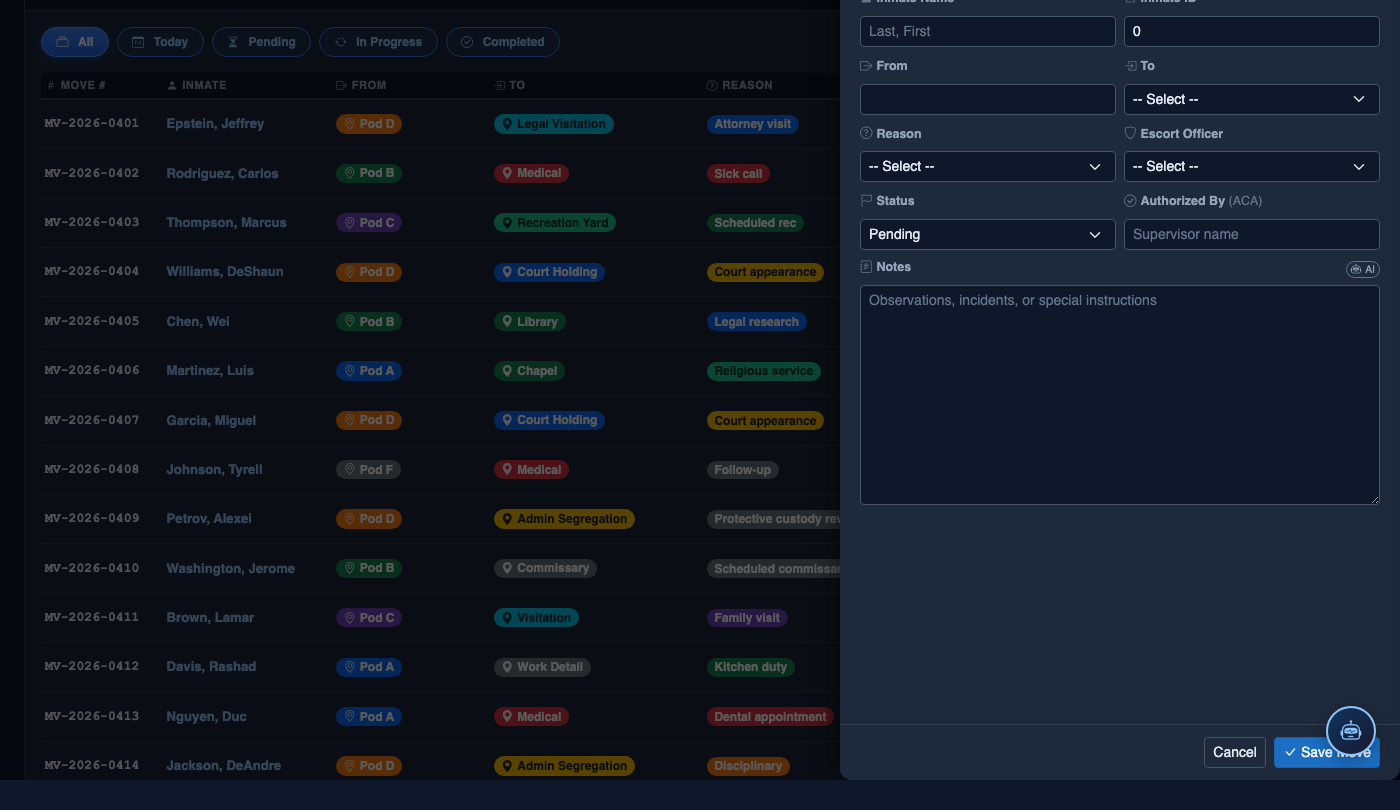Click the Dental appointment reason tag
The width and height of the screenshot is (1400, 810).
770,716
